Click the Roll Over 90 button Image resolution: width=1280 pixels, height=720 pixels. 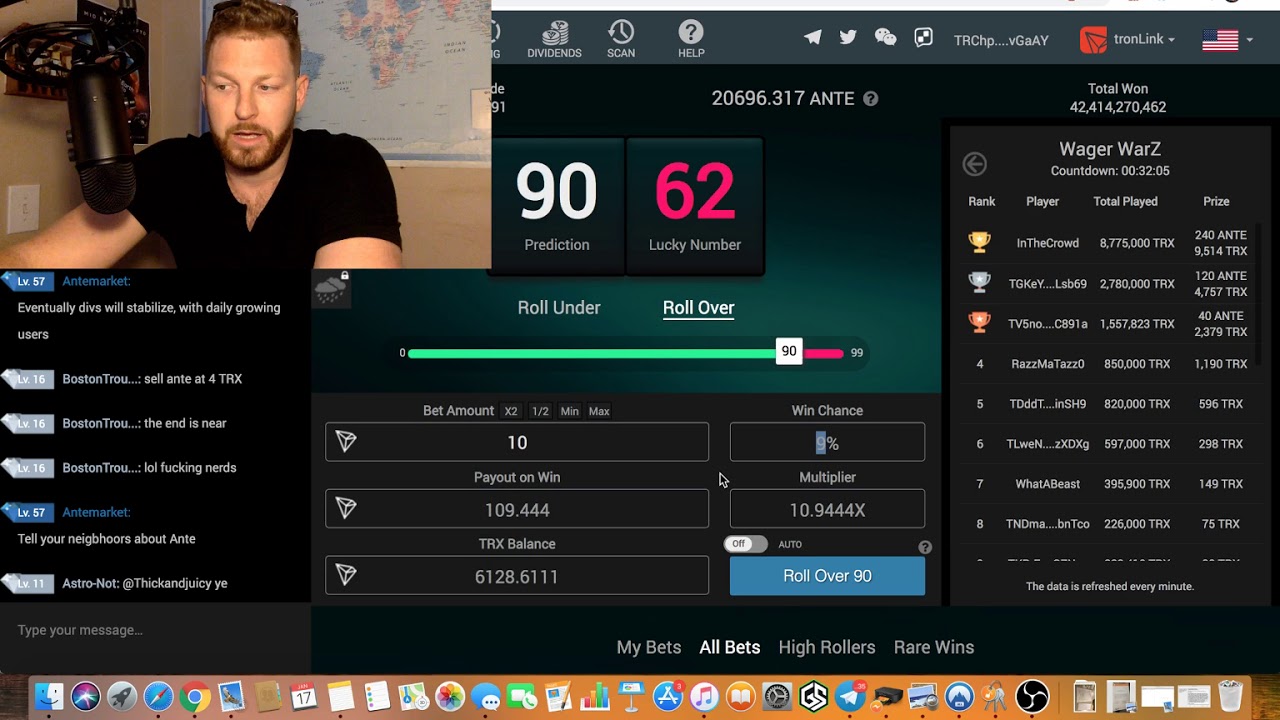(827, 576)
